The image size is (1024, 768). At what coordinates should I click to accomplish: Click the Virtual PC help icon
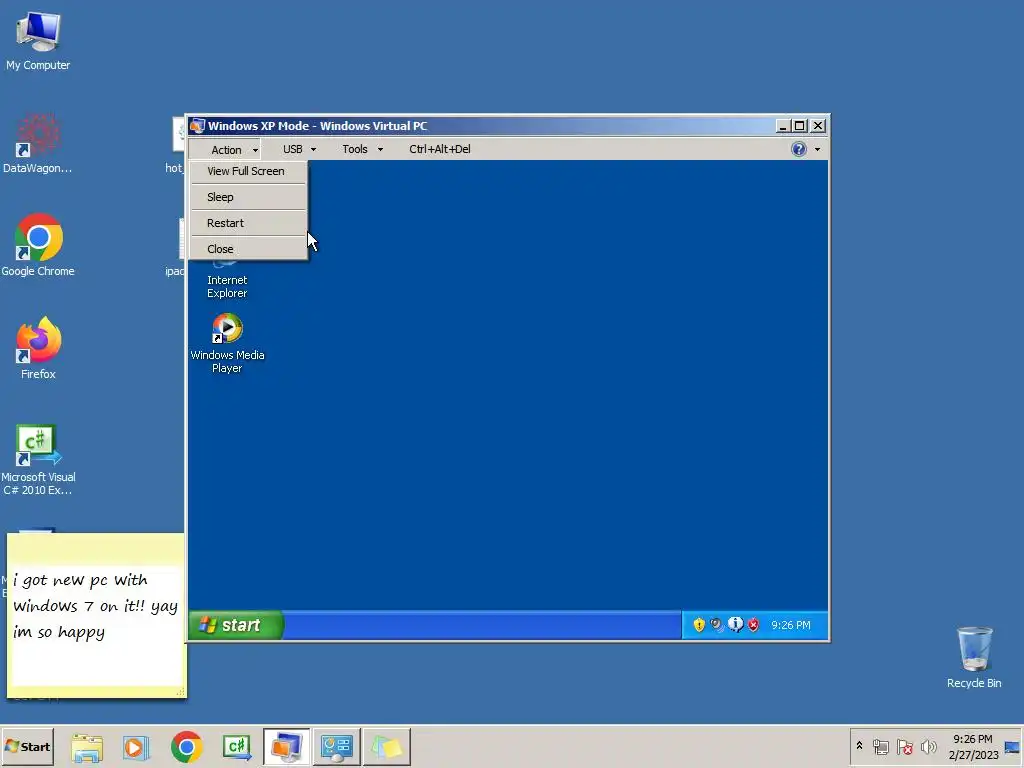[x=798, y=150]
